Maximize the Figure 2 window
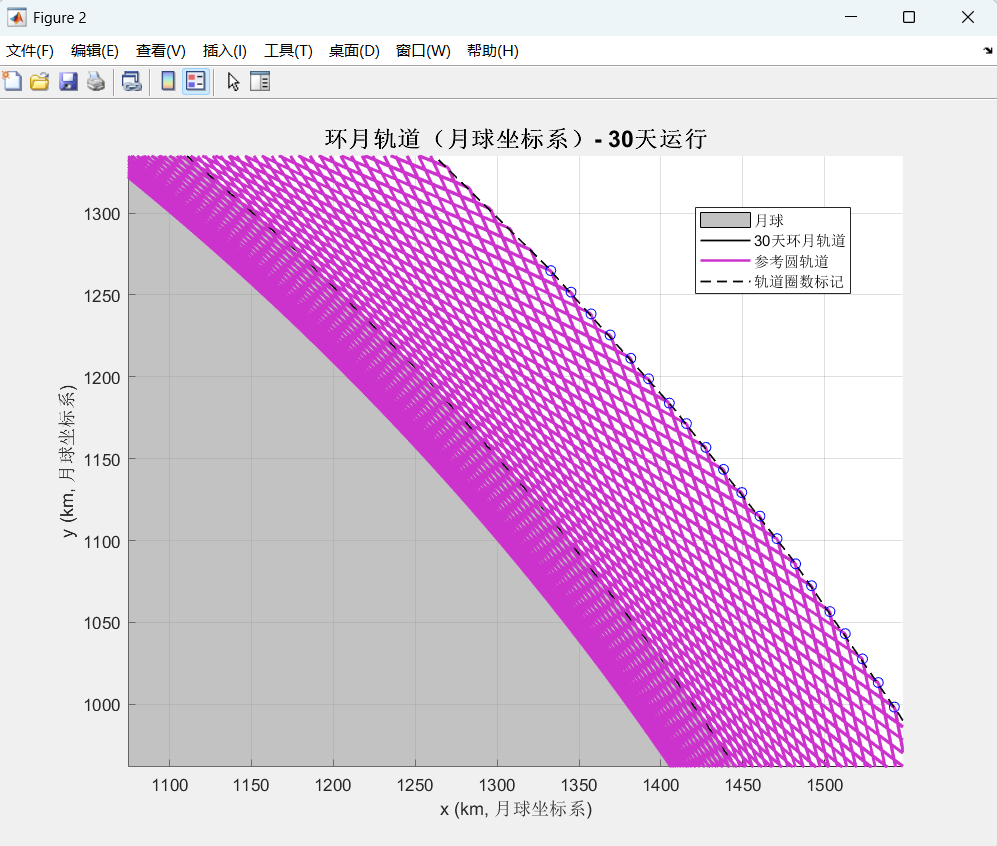Image resolution: width=997 pixels, height=846 pixels. tap(909, 17)
